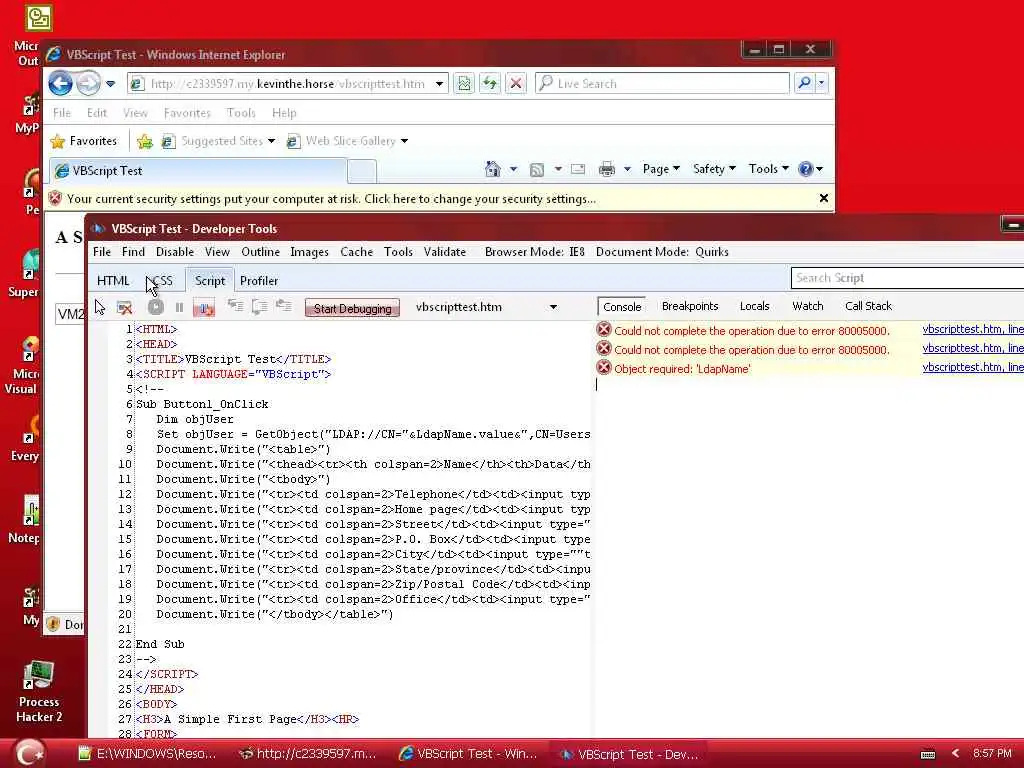1024x768 pixels.
Task: Click first console error icon
Action: (x=604, y=330)
